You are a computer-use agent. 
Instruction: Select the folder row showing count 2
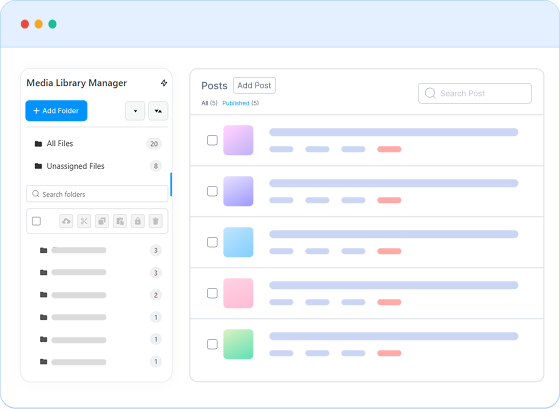click(x=100, y=295)
